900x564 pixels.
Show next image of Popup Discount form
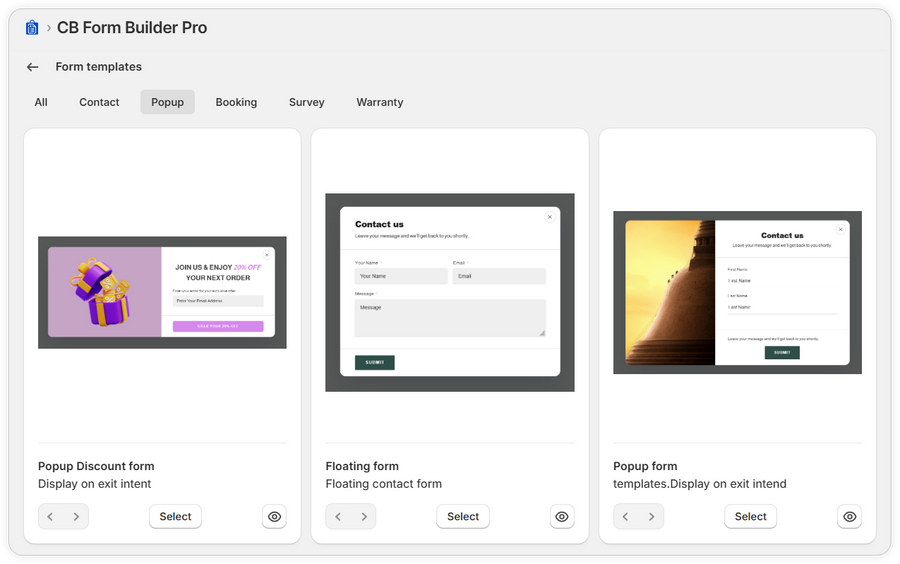(x=76, y=516)
